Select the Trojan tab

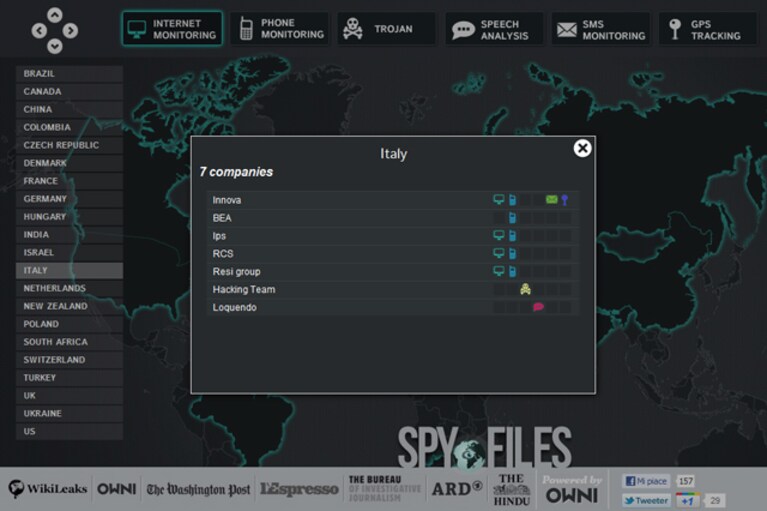point(386,29)
